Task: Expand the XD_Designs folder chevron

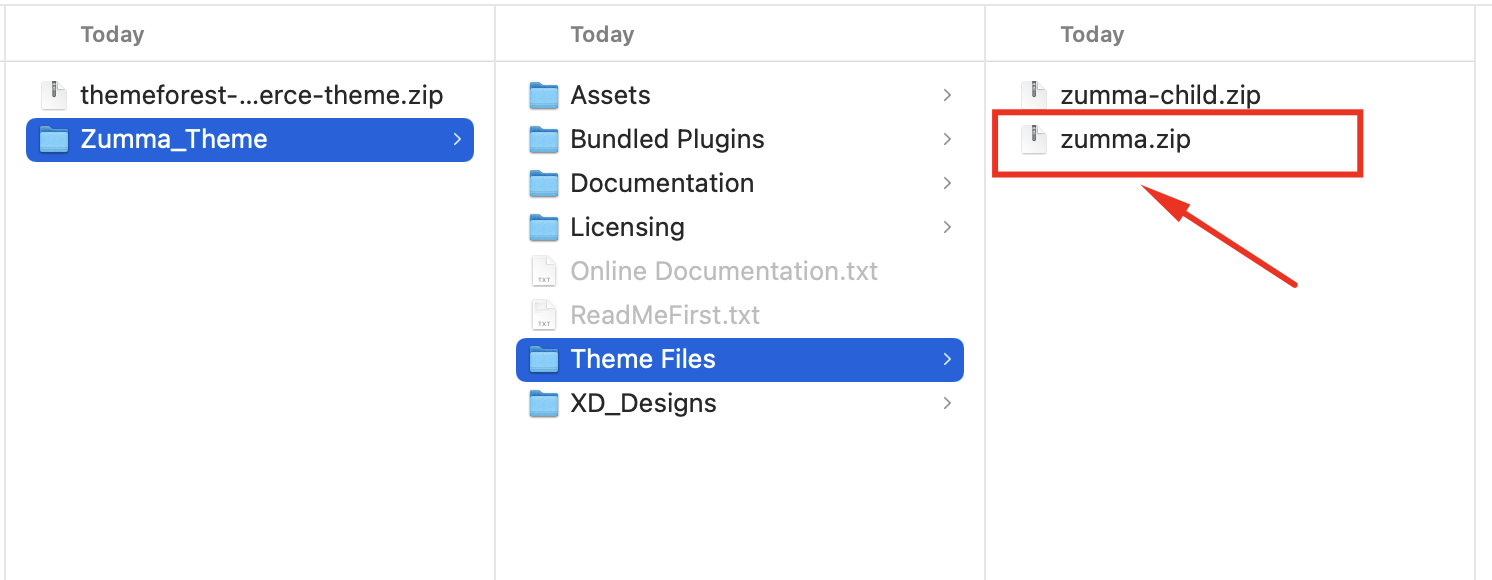Action: pos(946,403)
